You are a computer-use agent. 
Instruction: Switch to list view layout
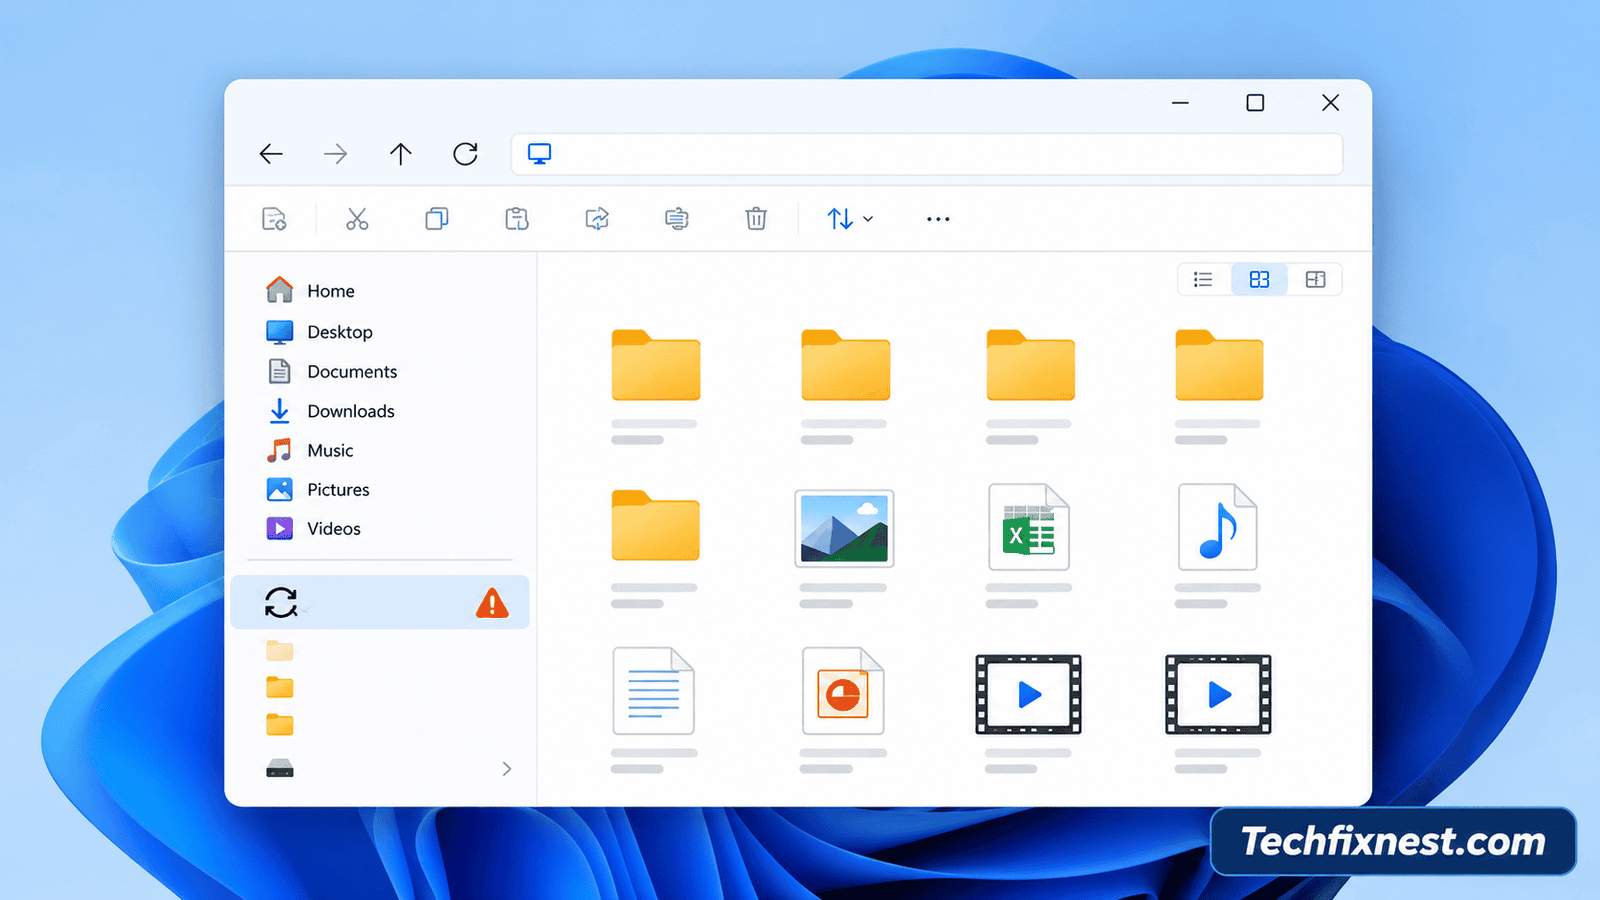click(x=1203, y=280)
